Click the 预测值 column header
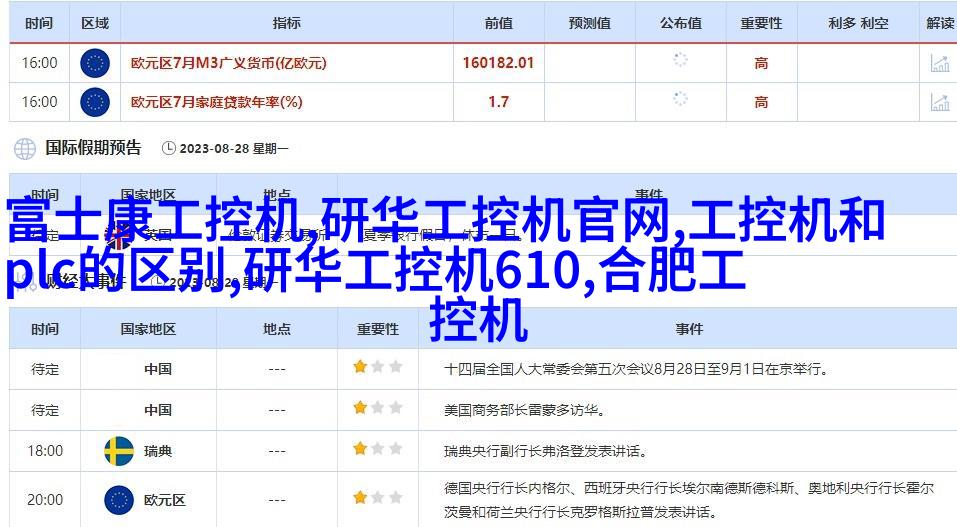957x527 pixels. [x=590, y=23]
